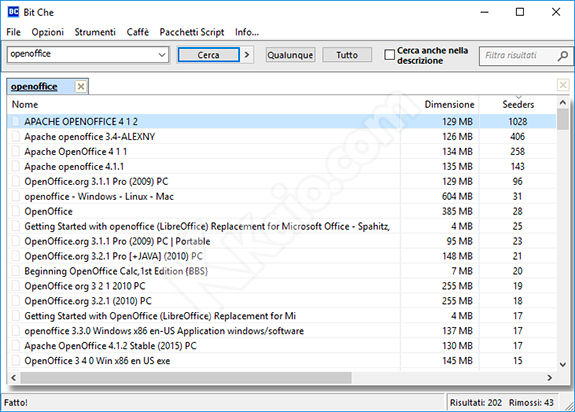Click the vertical scrollbar down arrow
Screen dimensions: 575x412
click(563, 364)
